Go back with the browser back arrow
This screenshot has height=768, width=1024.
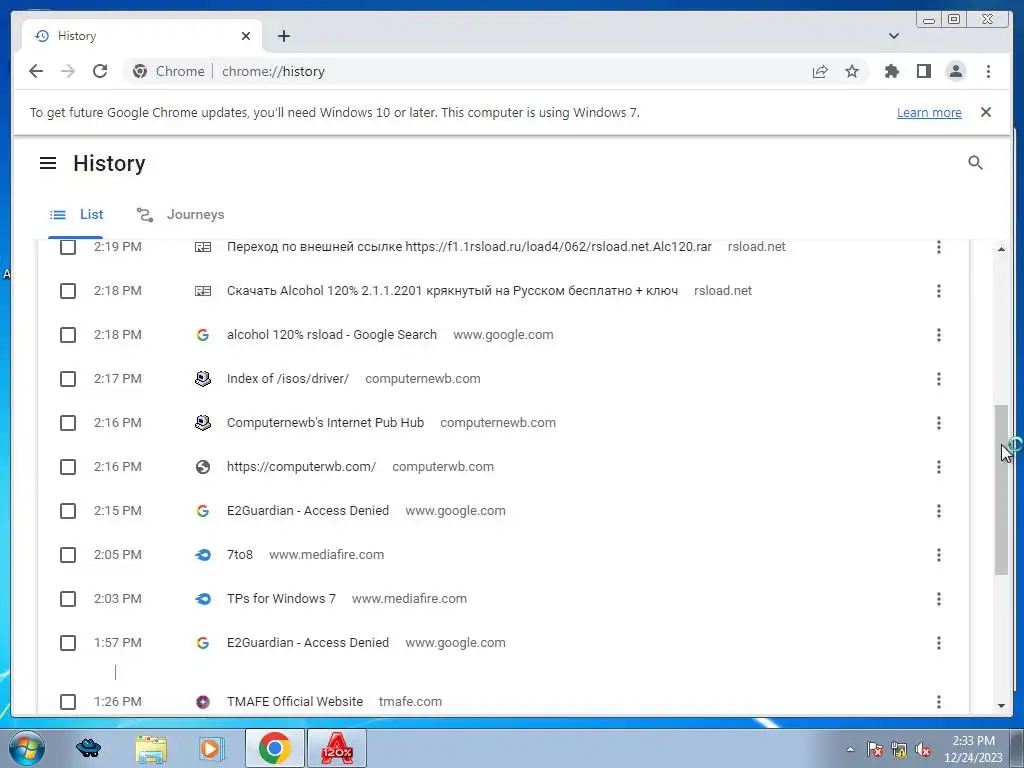click(36, 71)
